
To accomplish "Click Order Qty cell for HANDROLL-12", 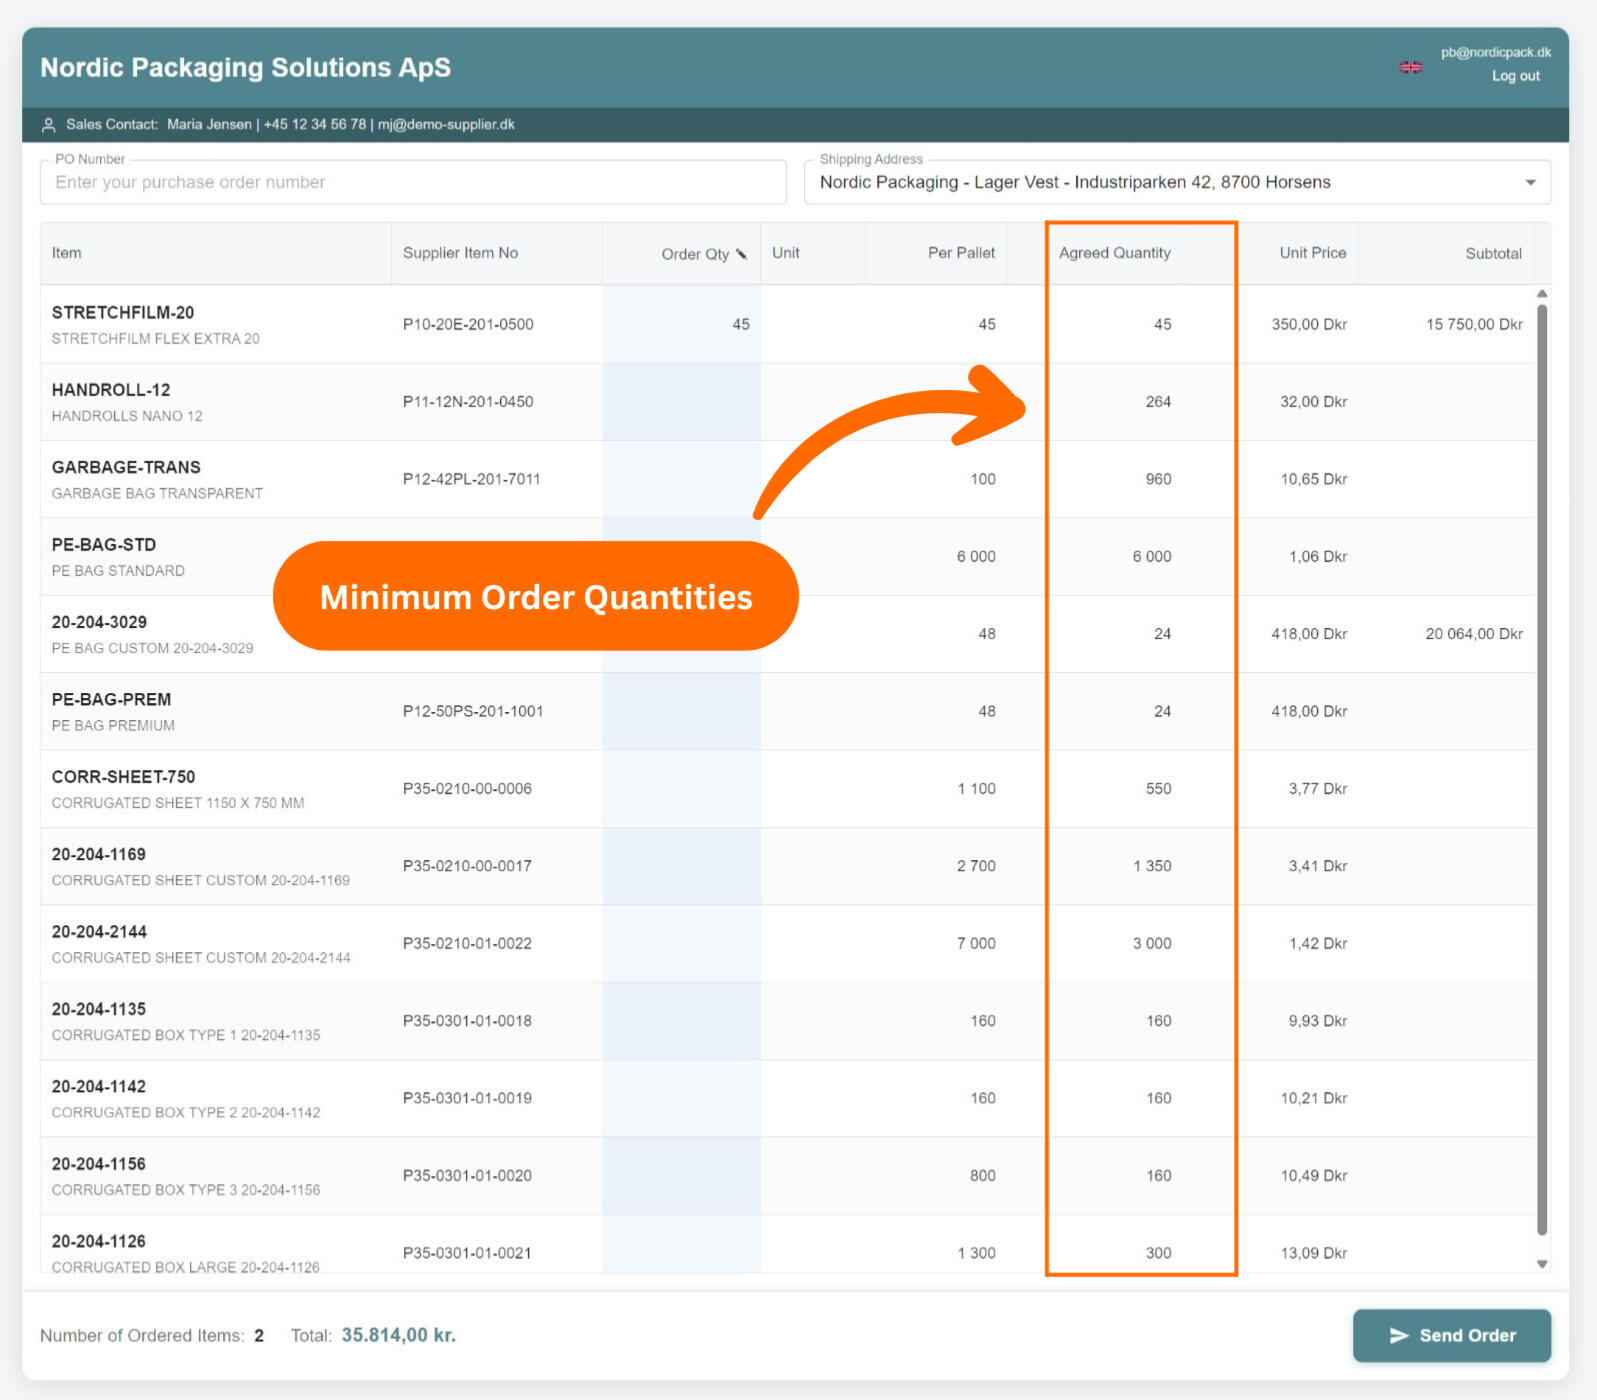I will 681,402.
